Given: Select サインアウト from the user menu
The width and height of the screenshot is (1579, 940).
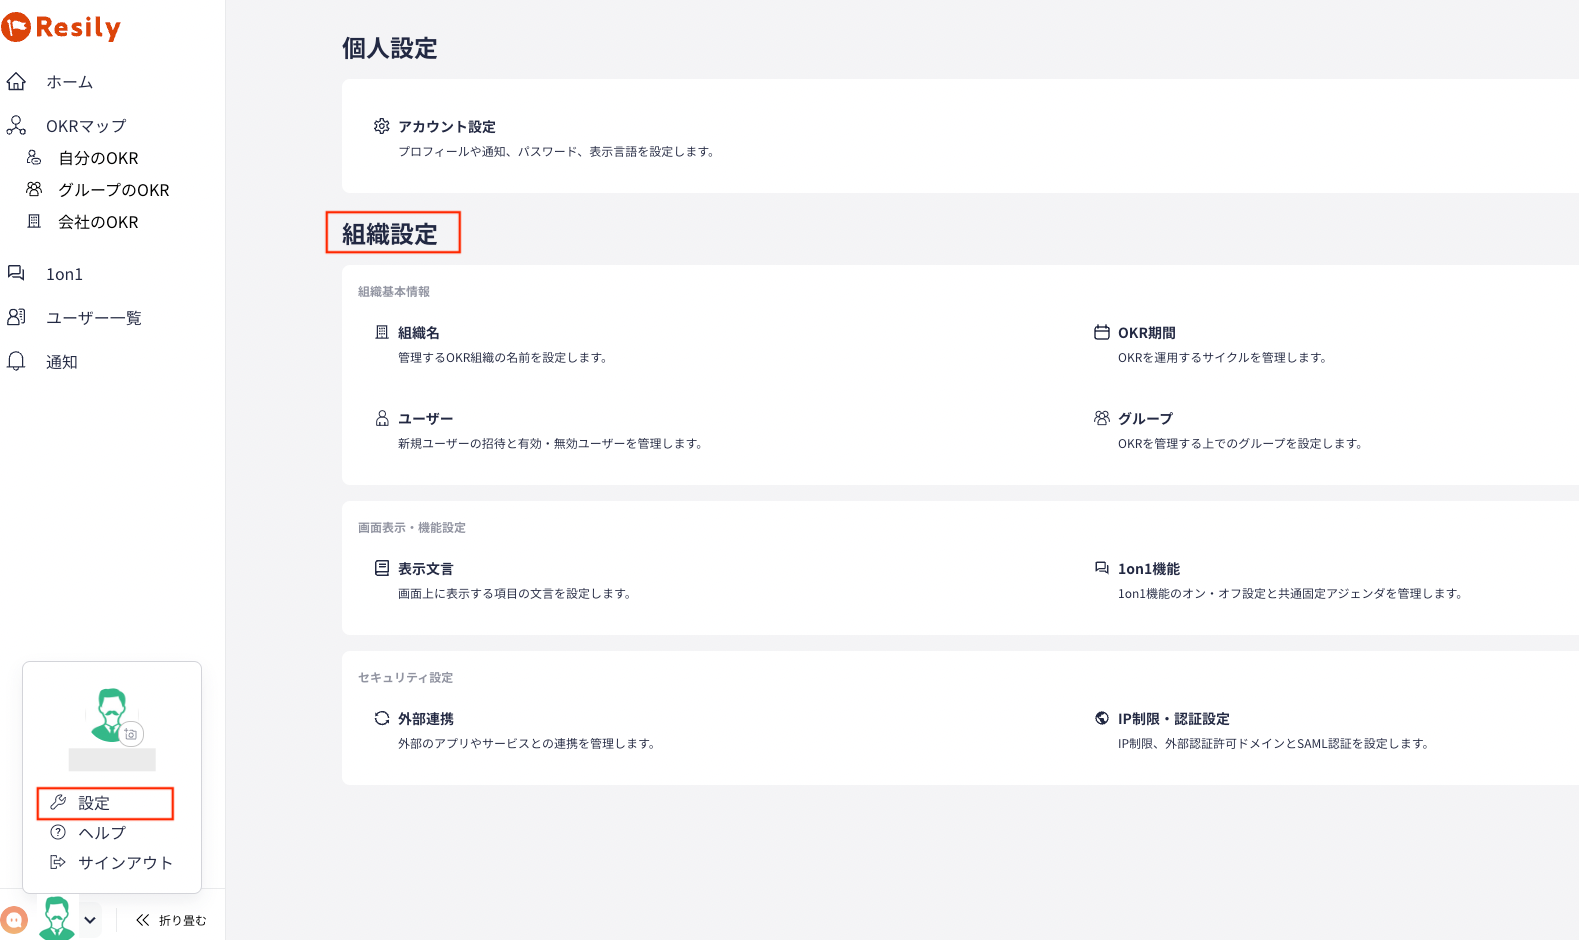Looking at the screenshot, I should (111, 862).
